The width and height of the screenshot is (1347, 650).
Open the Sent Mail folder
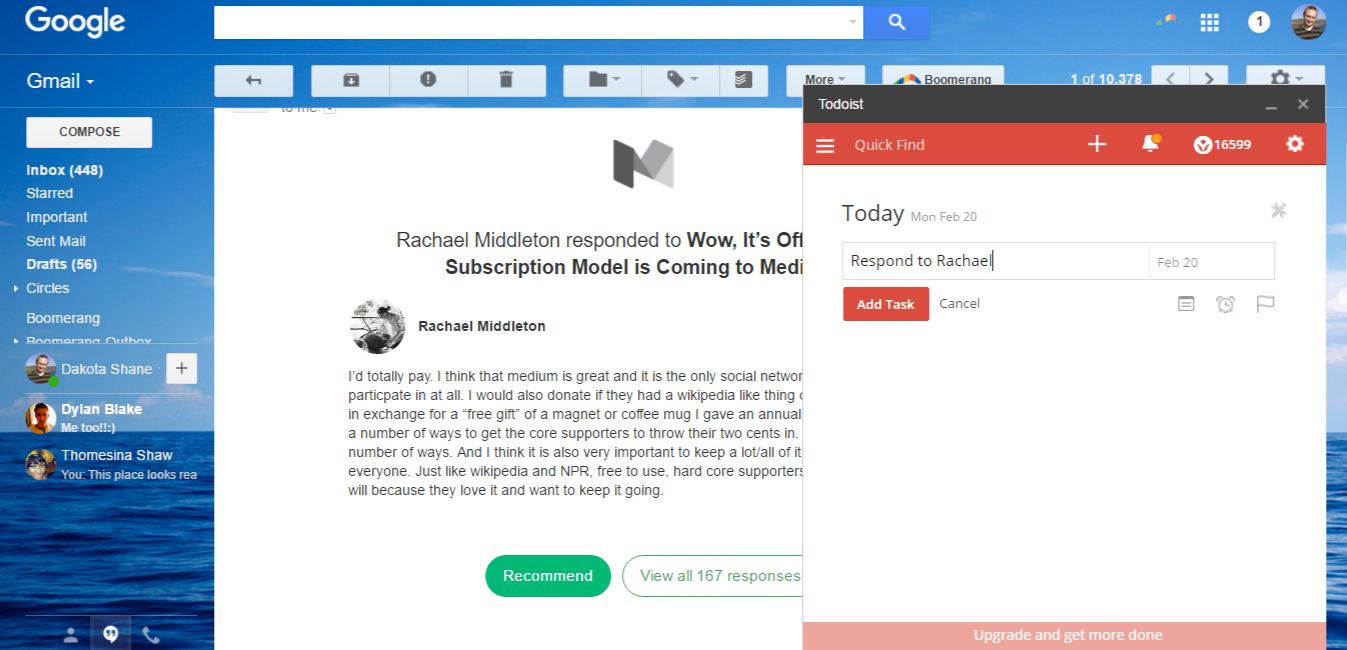pyautogui.click(x=56, y=241)
